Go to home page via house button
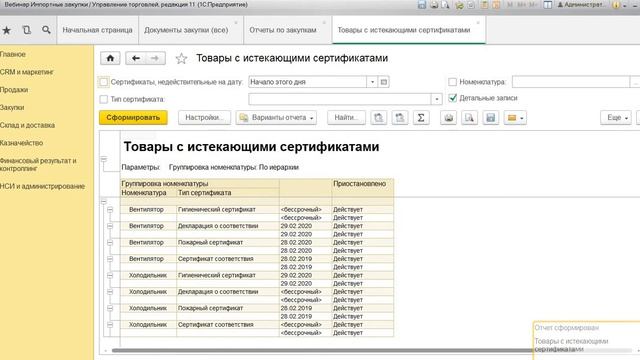 110,58
